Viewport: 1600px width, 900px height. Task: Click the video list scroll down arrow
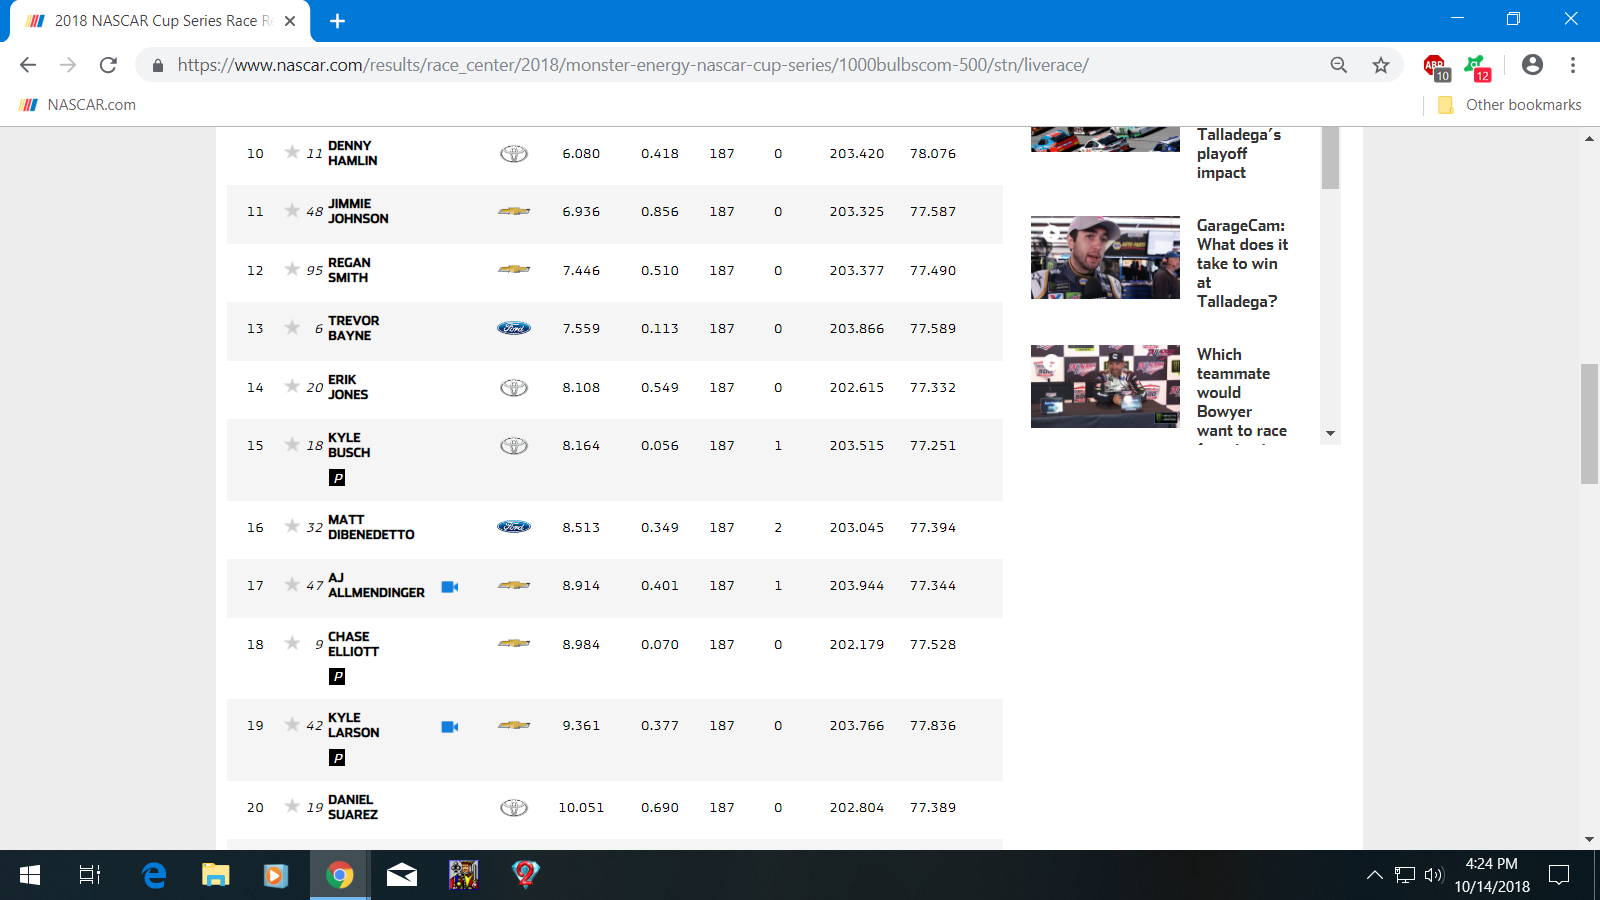click(1330, 434)
